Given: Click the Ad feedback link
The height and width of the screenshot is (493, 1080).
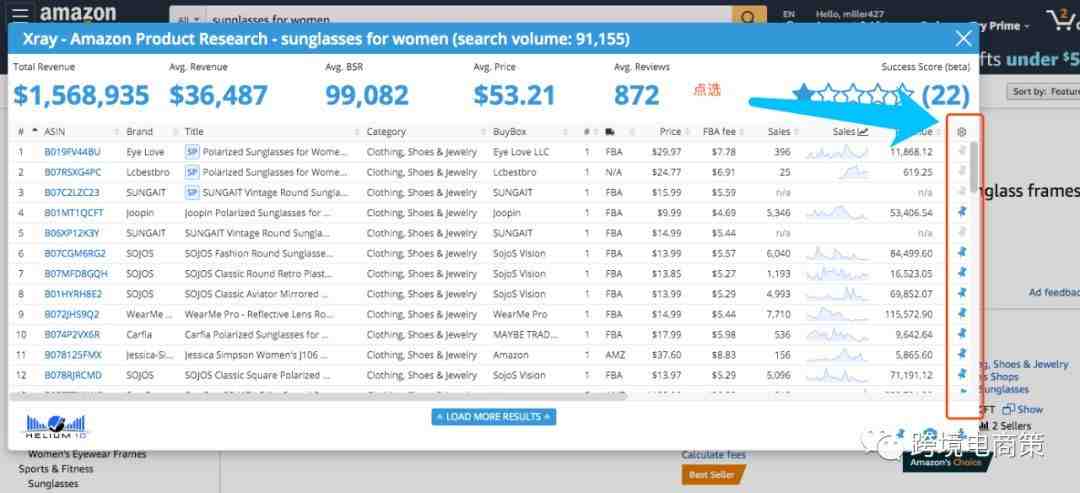Looking at the screenshot, I should [1055, 293].
